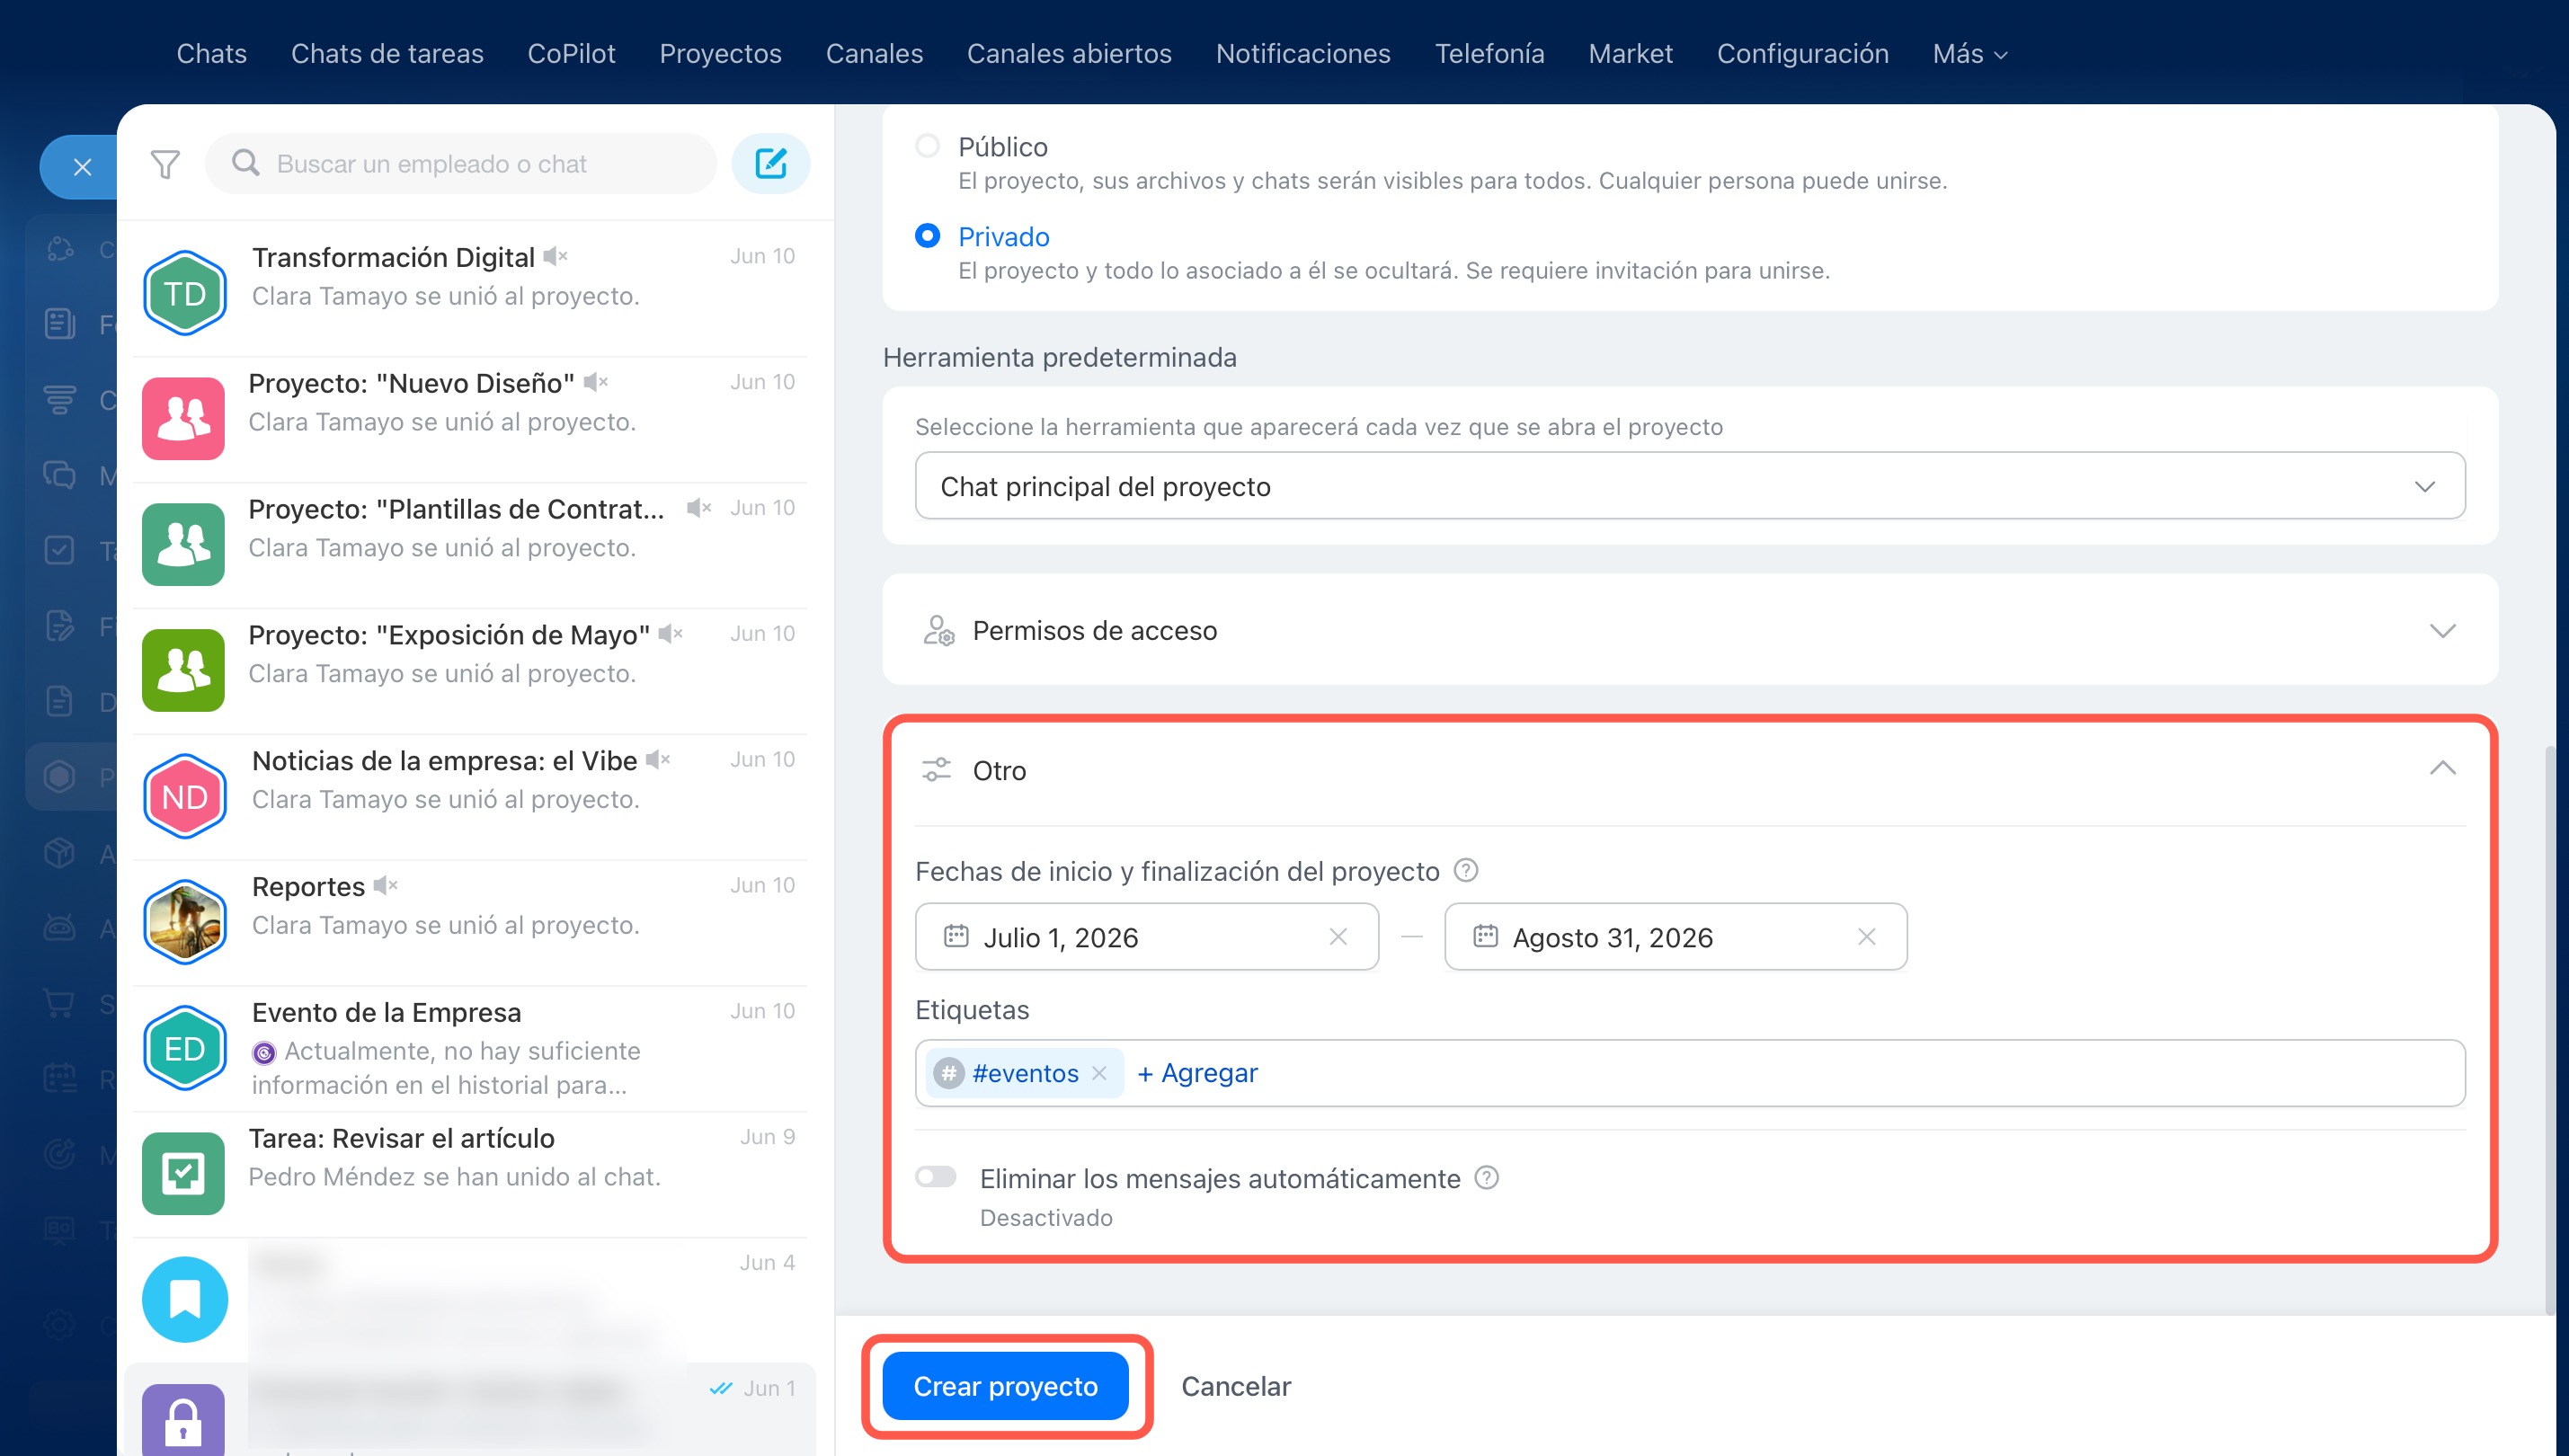Select the Privado radio option

(927, 236)
